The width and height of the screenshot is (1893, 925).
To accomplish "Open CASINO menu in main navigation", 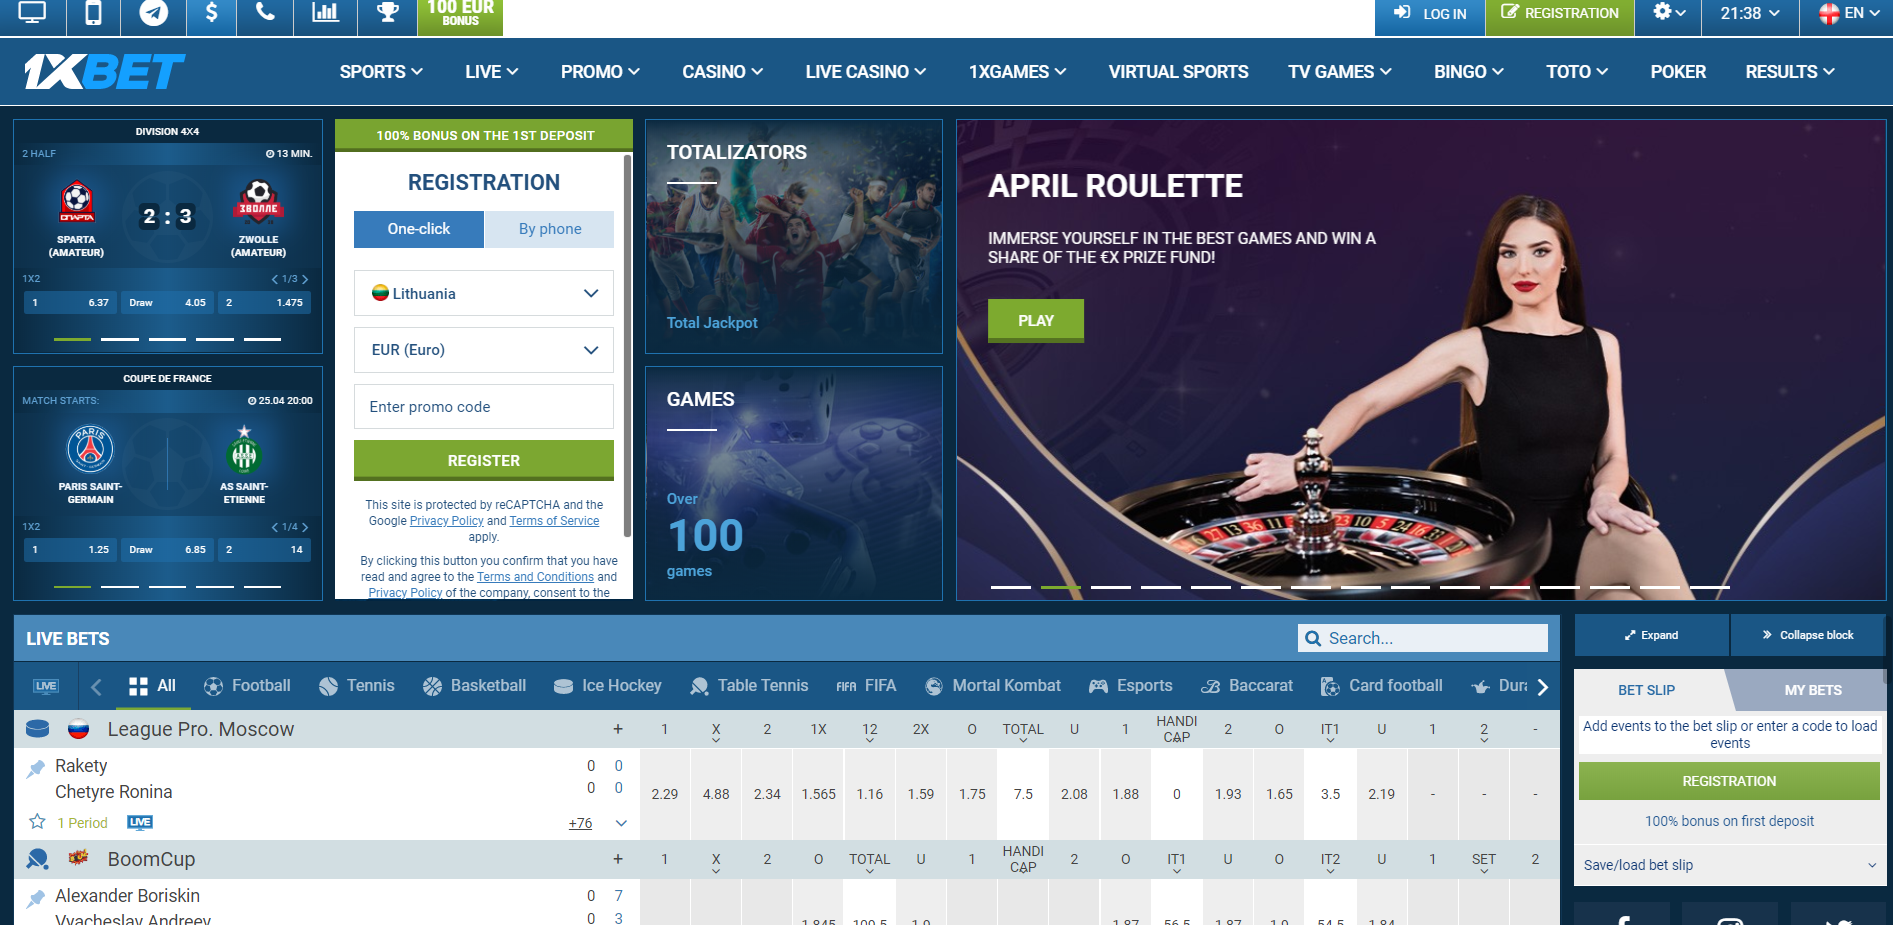I will pyautogui.click(x=722, y=72).
